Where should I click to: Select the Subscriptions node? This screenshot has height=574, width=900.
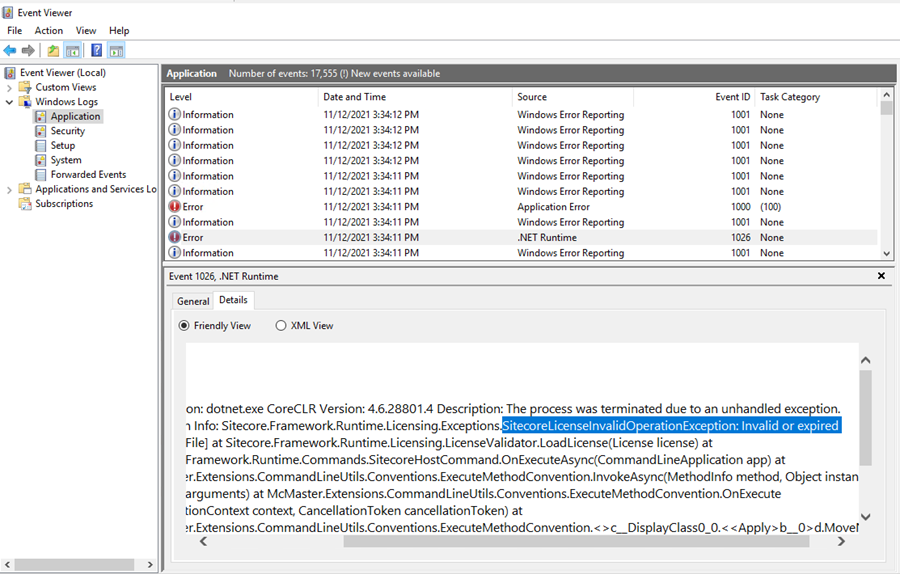click(64, 204)
